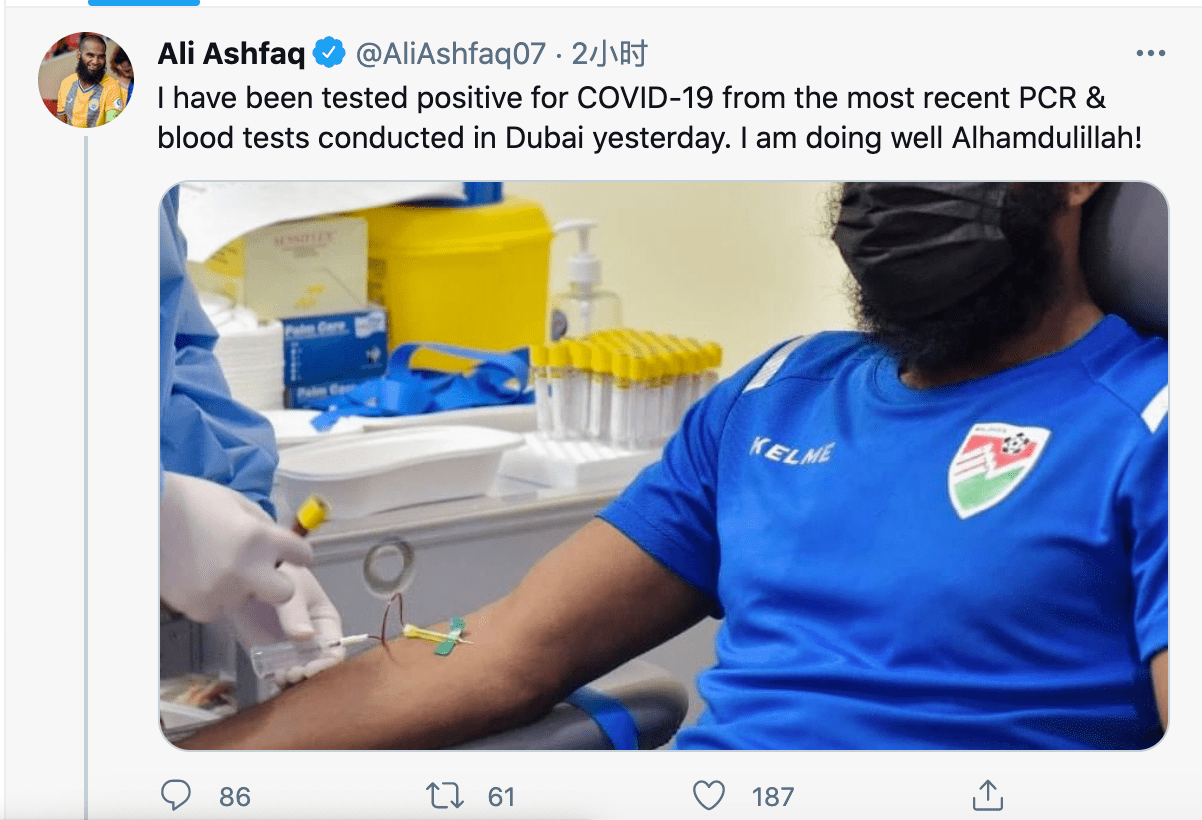Open Ali Ashfaq's round profile avatar
This screenshot has height=820, width=1202.
pos(86,80)
